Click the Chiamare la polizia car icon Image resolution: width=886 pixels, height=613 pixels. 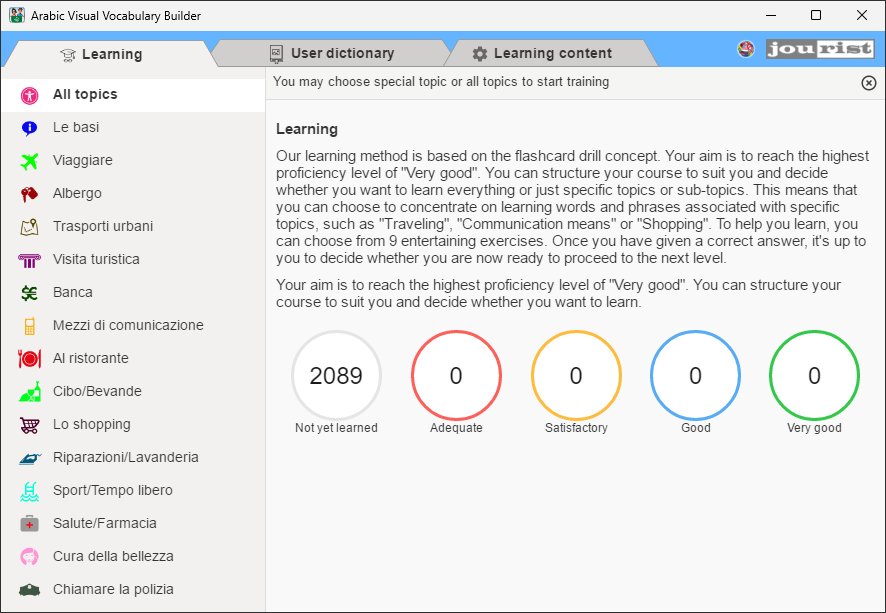[29, 590]
